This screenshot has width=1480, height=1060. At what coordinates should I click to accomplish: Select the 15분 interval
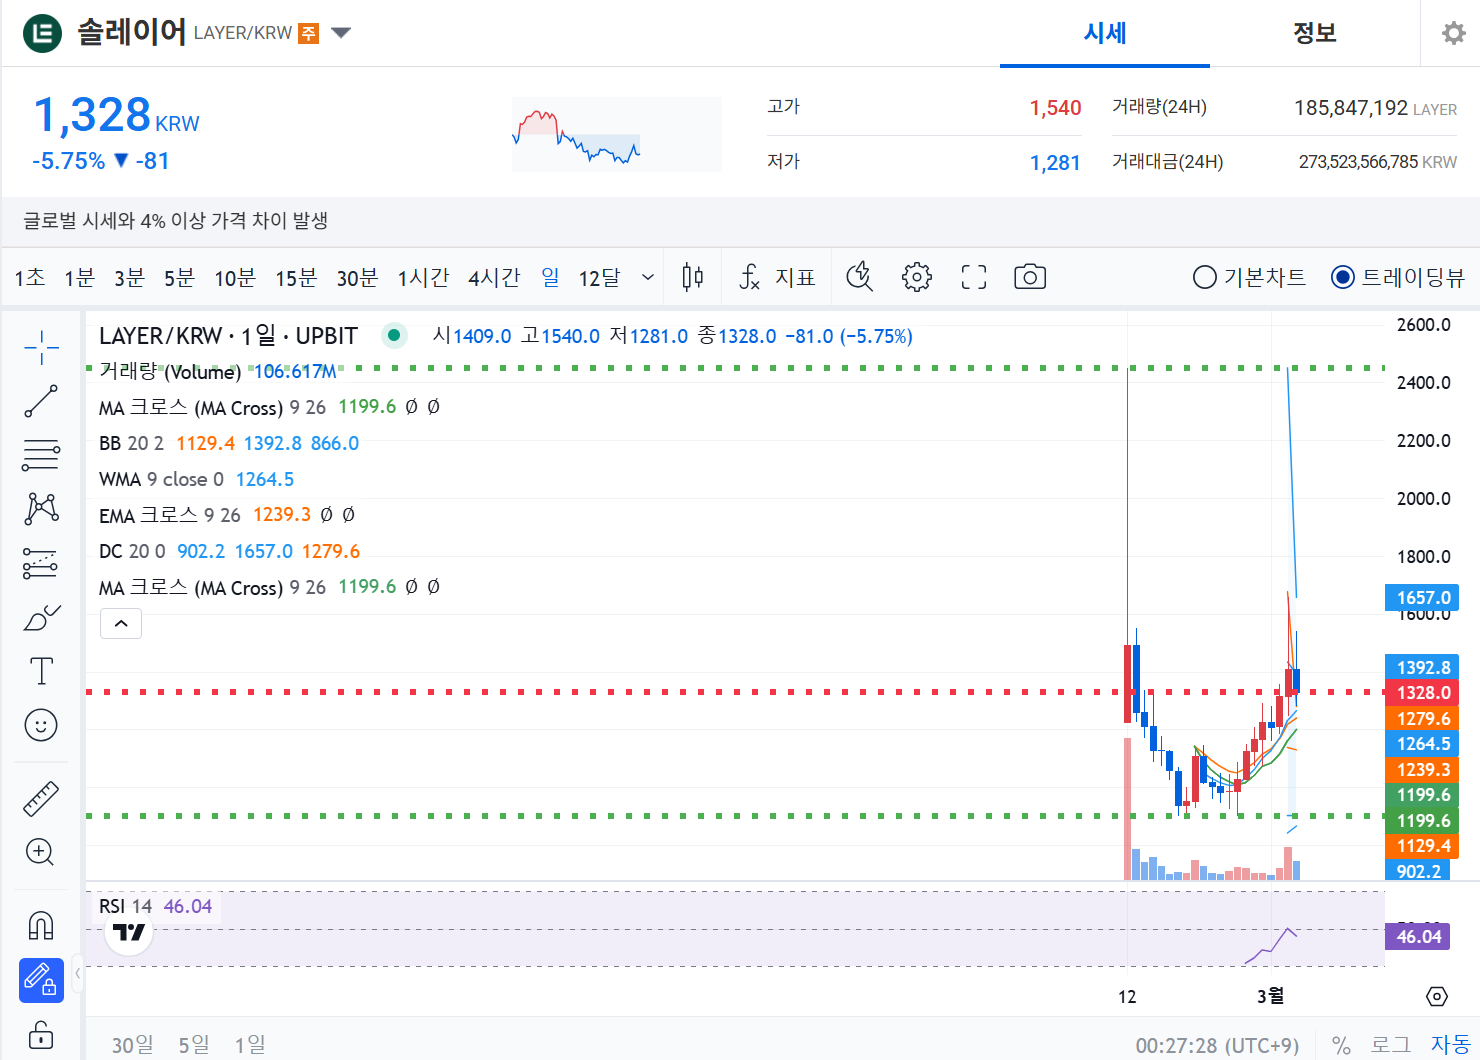pyautogui.click(x=296, y=277)
